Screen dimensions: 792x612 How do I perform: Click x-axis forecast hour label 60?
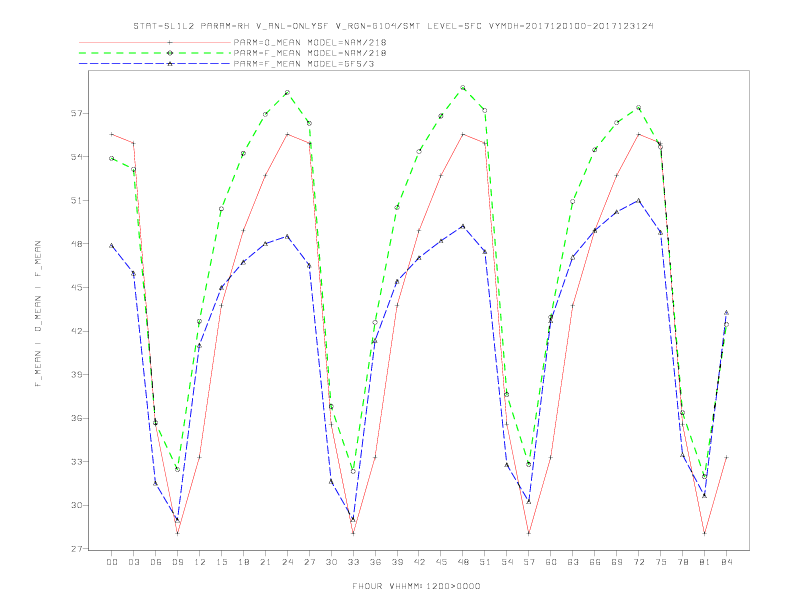coord(551,562)
